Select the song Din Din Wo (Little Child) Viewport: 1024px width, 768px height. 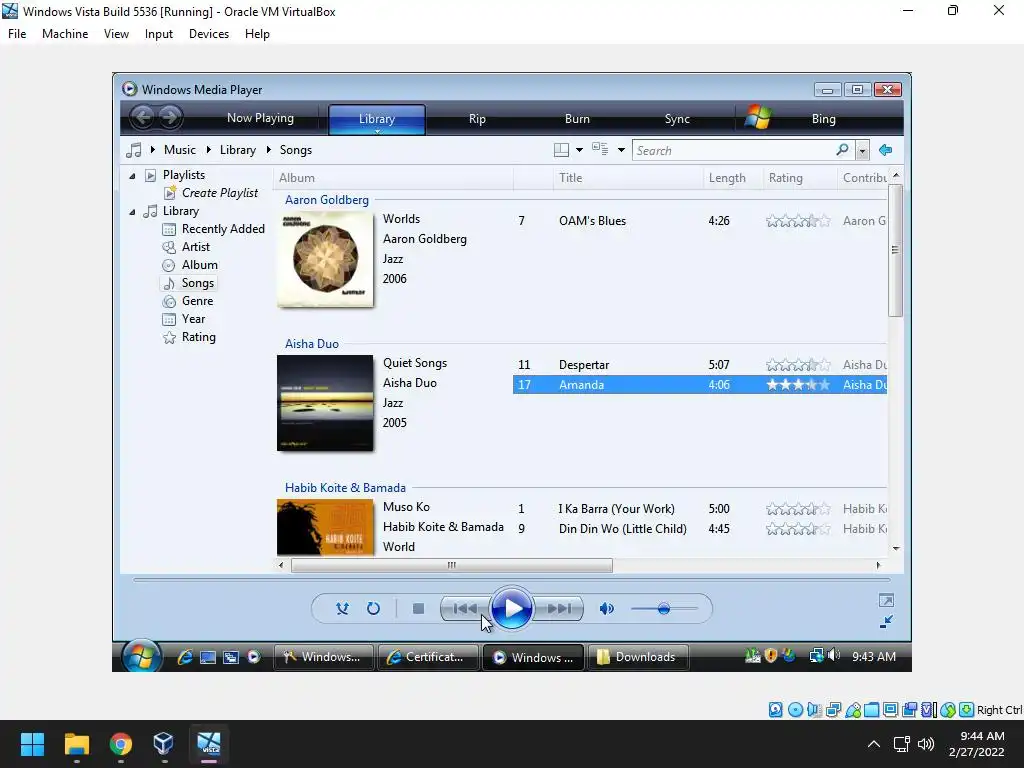(x=622, y=529)
